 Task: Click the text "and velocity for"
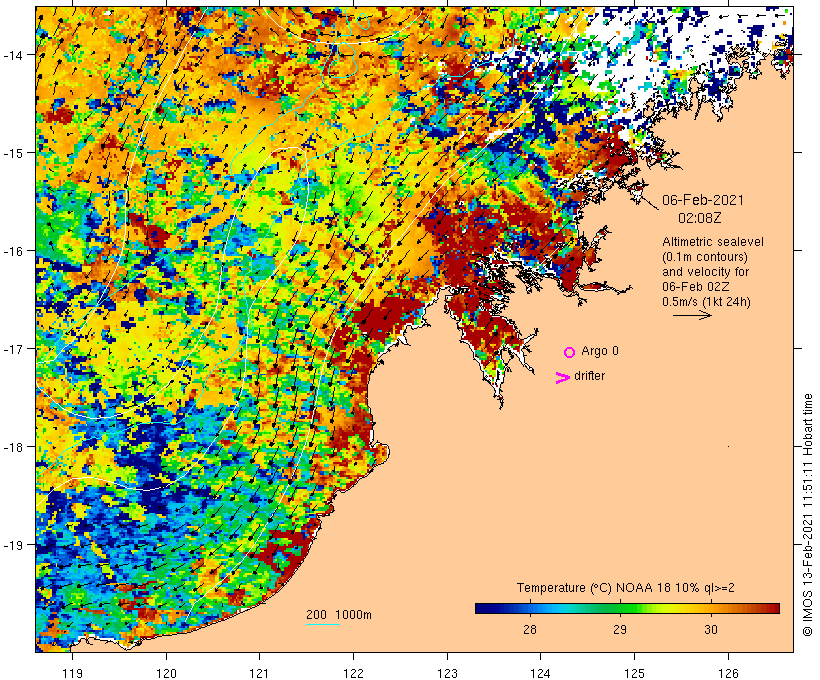click(x=705, y=272)
